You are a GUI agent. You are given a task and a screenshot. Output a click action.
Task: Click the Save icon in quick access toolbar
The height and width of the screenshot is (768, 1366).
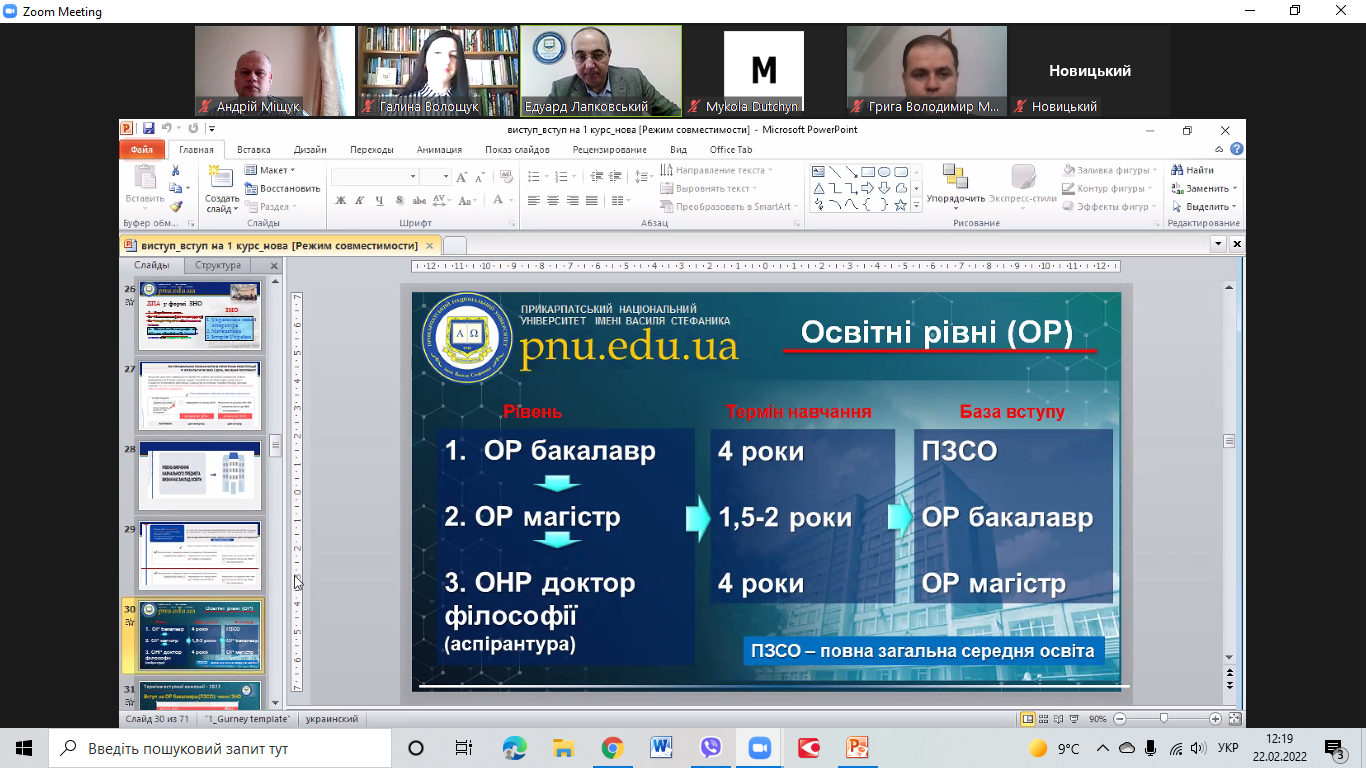(148, 129)
